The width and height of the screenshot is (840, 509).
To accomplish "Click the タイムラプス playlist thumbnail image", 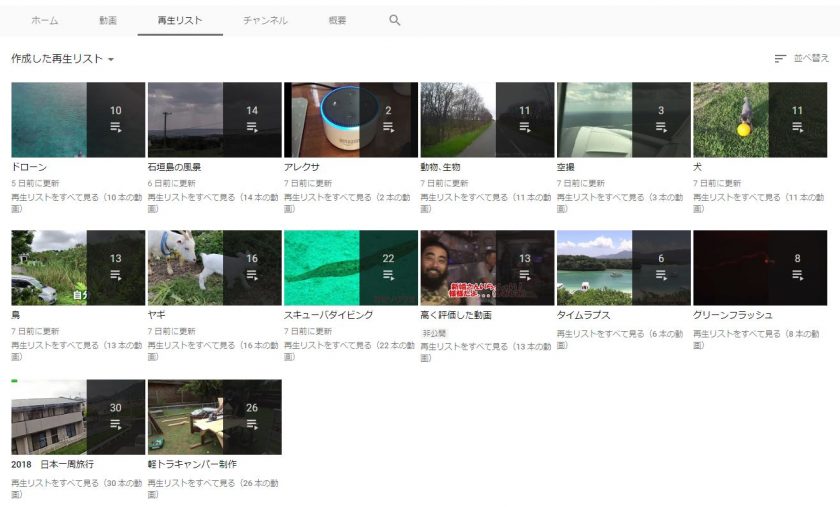I will 595,268.
